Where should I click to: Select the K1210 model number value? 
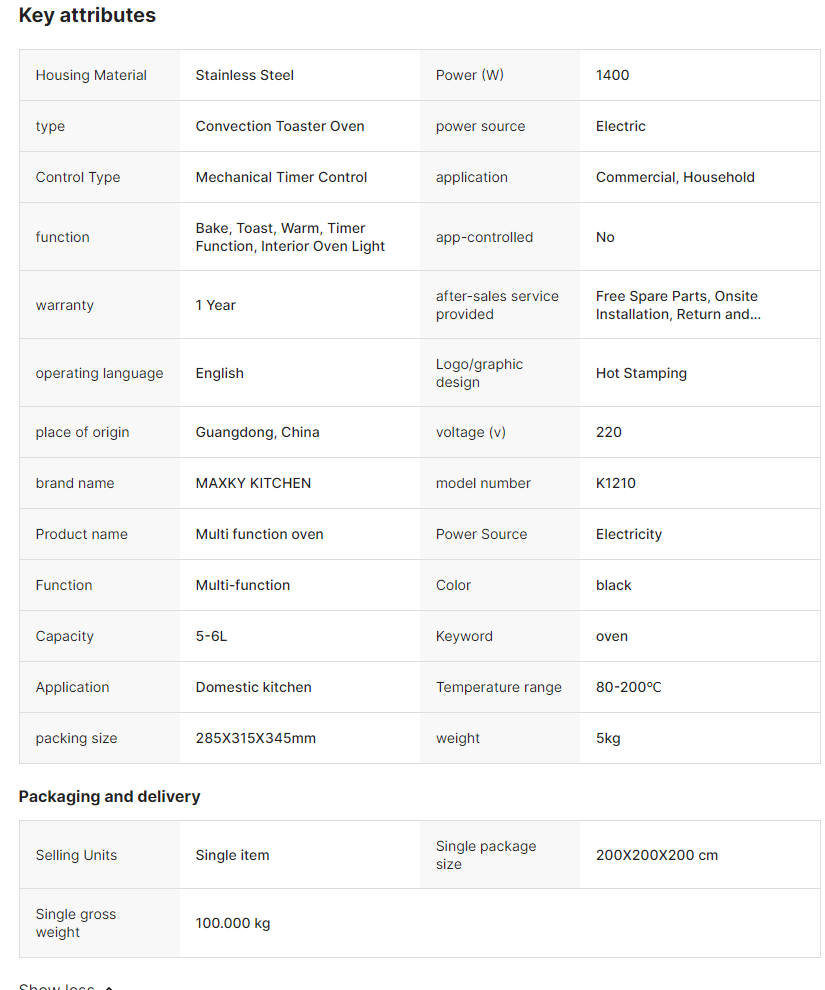pos(615,483)
